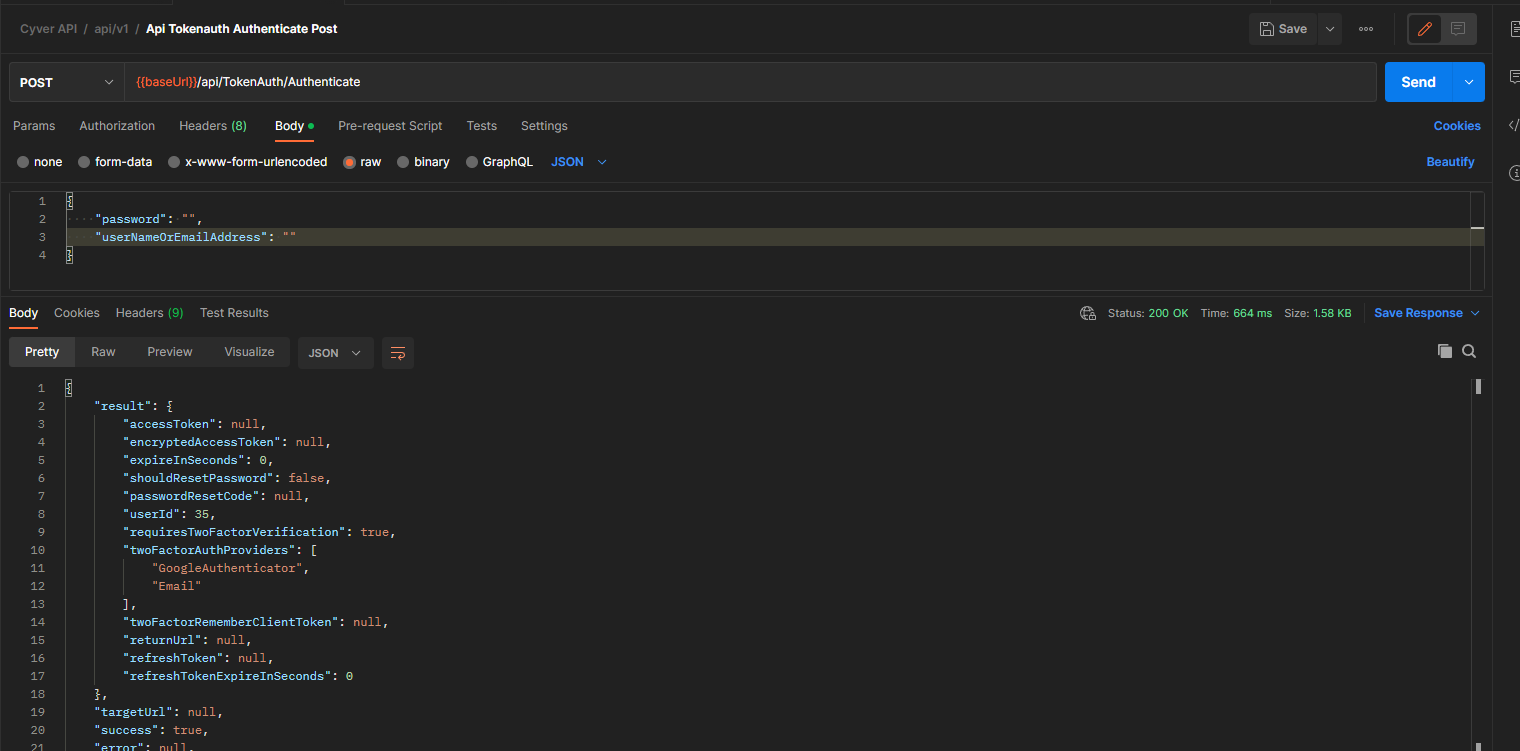Viewport: 1520px width, 751px height.
Task: Open the Preview response tab
Action: click(169, 351)
